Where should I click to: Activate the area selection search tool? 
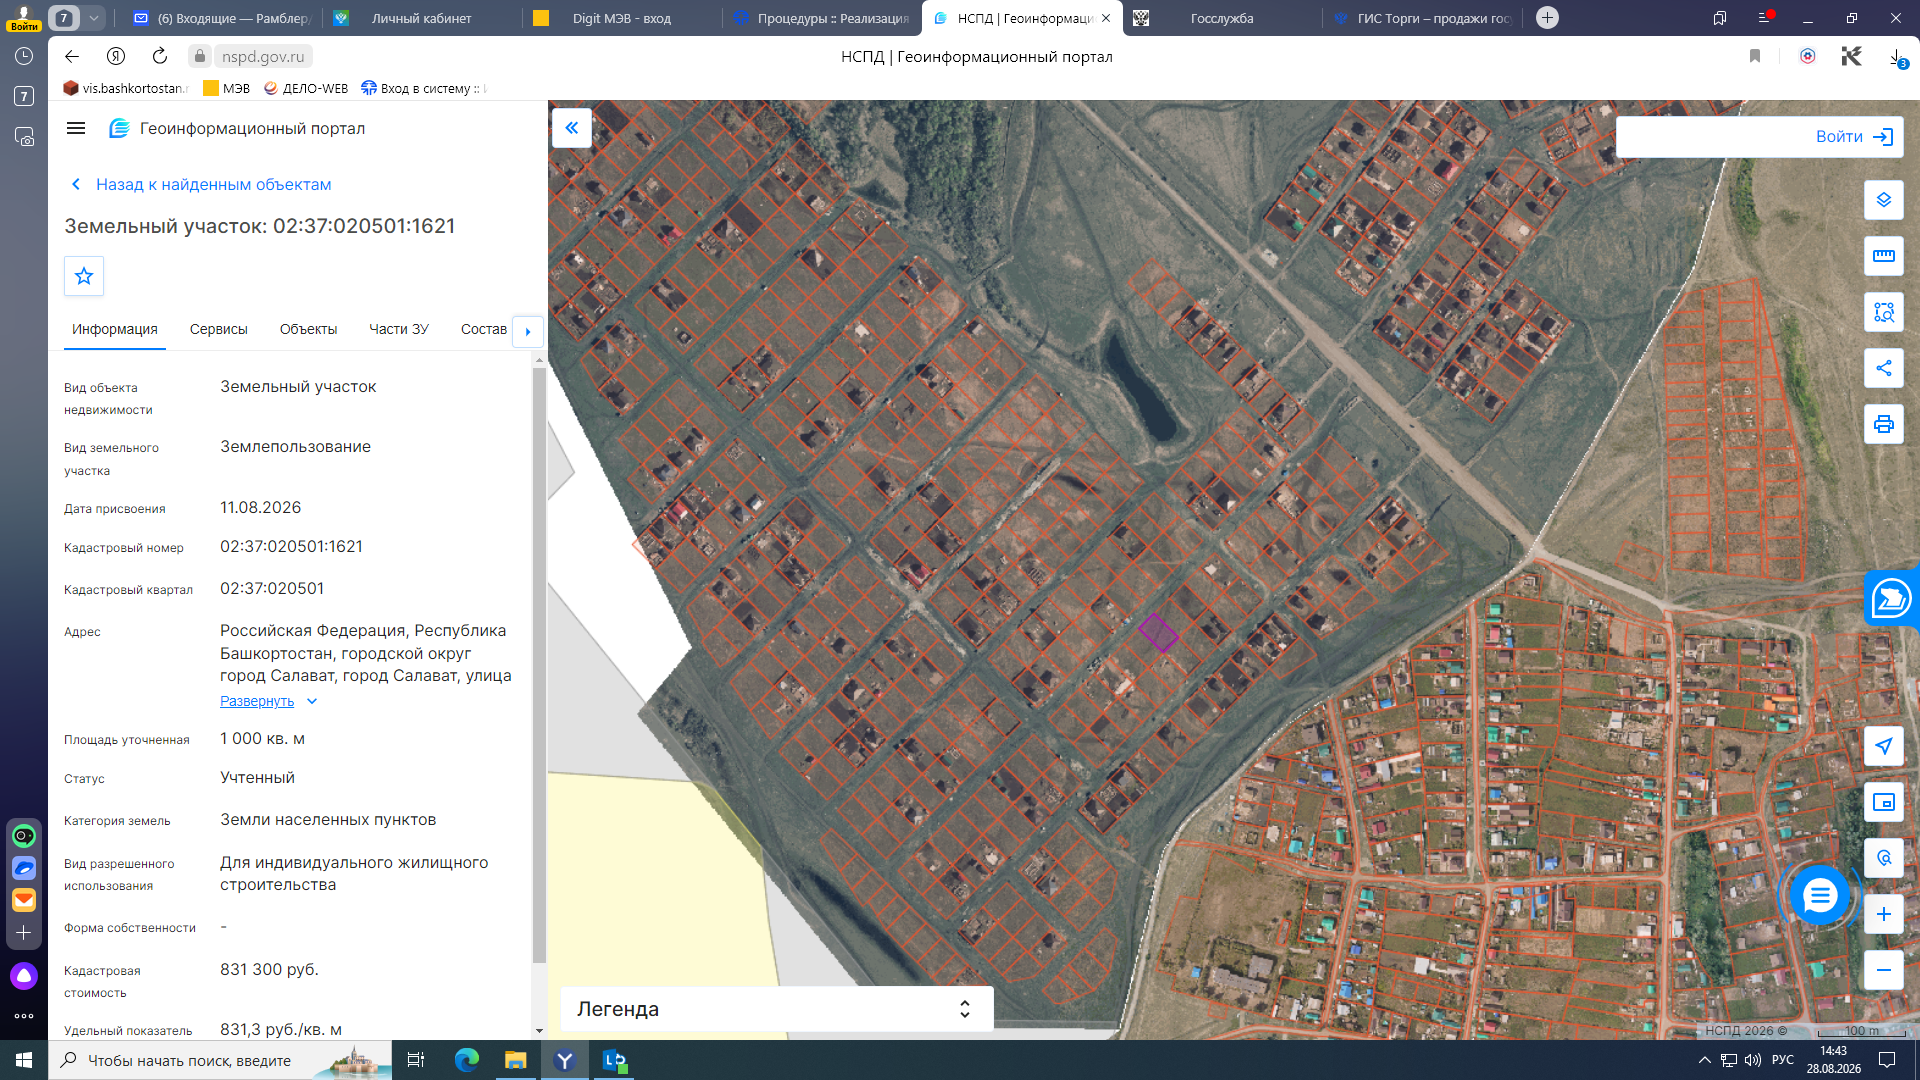tap(1883, 312)
